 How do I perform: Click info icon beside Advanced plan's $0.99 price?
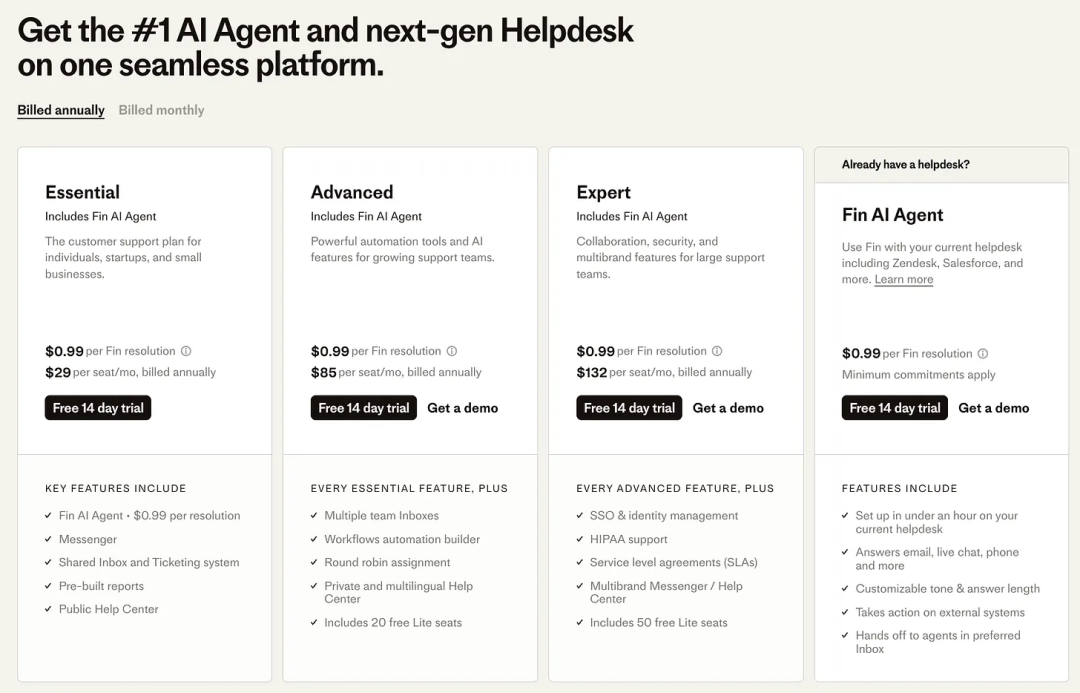pyautogui.click(x=451, y=351)
